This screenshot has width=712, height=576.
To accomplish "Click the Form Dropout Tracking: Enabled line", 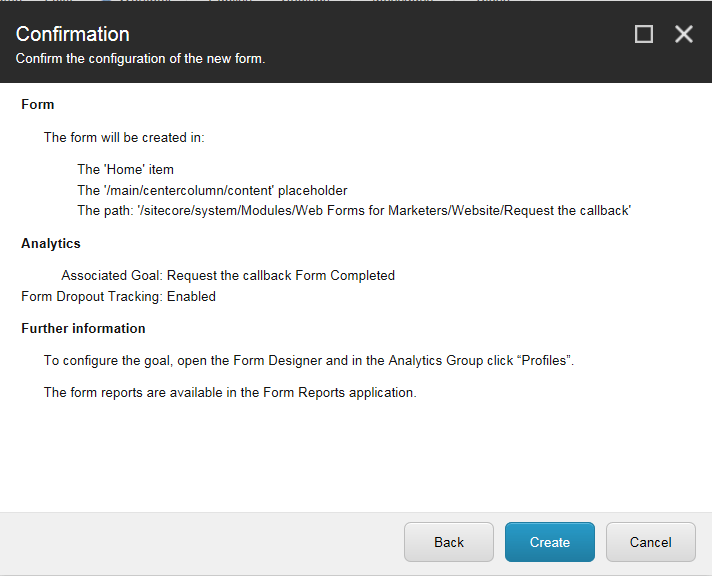I will [118, 296].
